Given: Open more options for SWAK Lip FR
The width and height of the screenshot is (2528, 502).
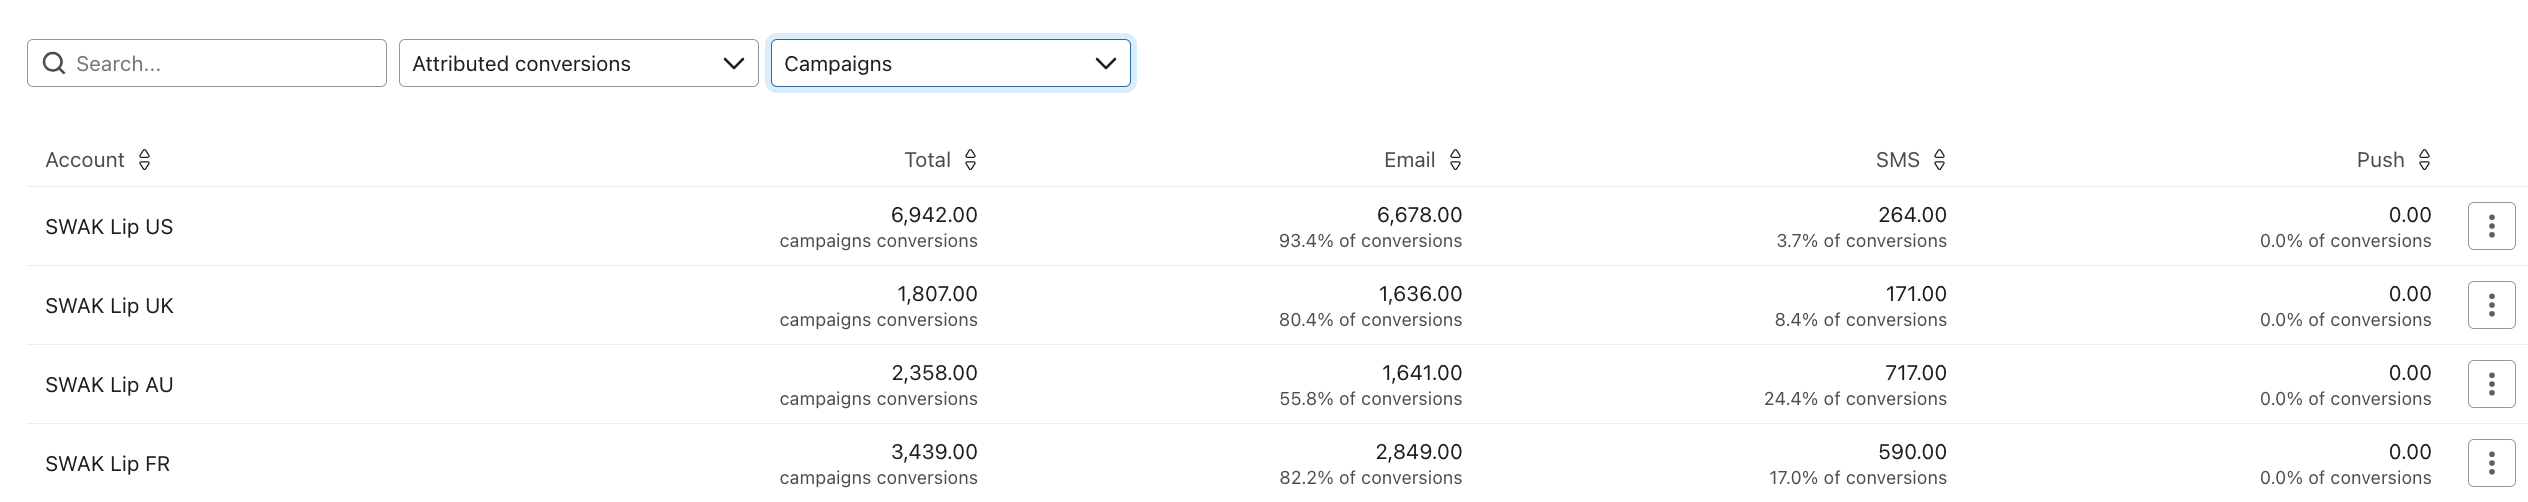Looking at the screenshot, I should pos(2491,464).
